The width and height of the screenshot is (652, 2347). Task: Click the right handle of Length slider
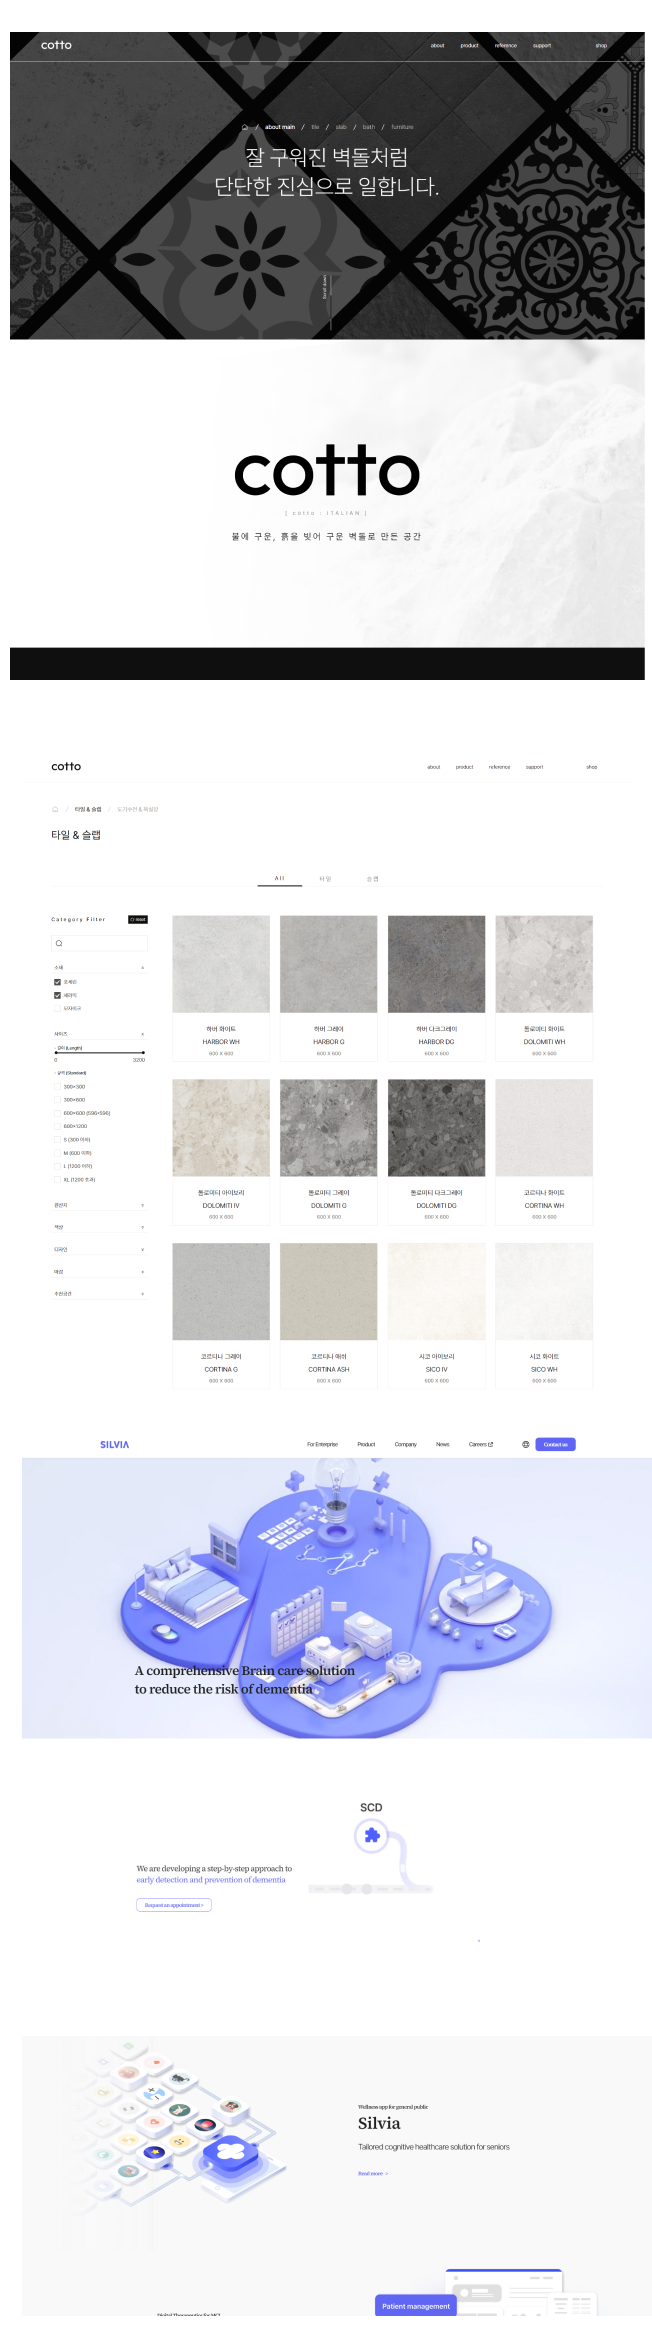143,1052
